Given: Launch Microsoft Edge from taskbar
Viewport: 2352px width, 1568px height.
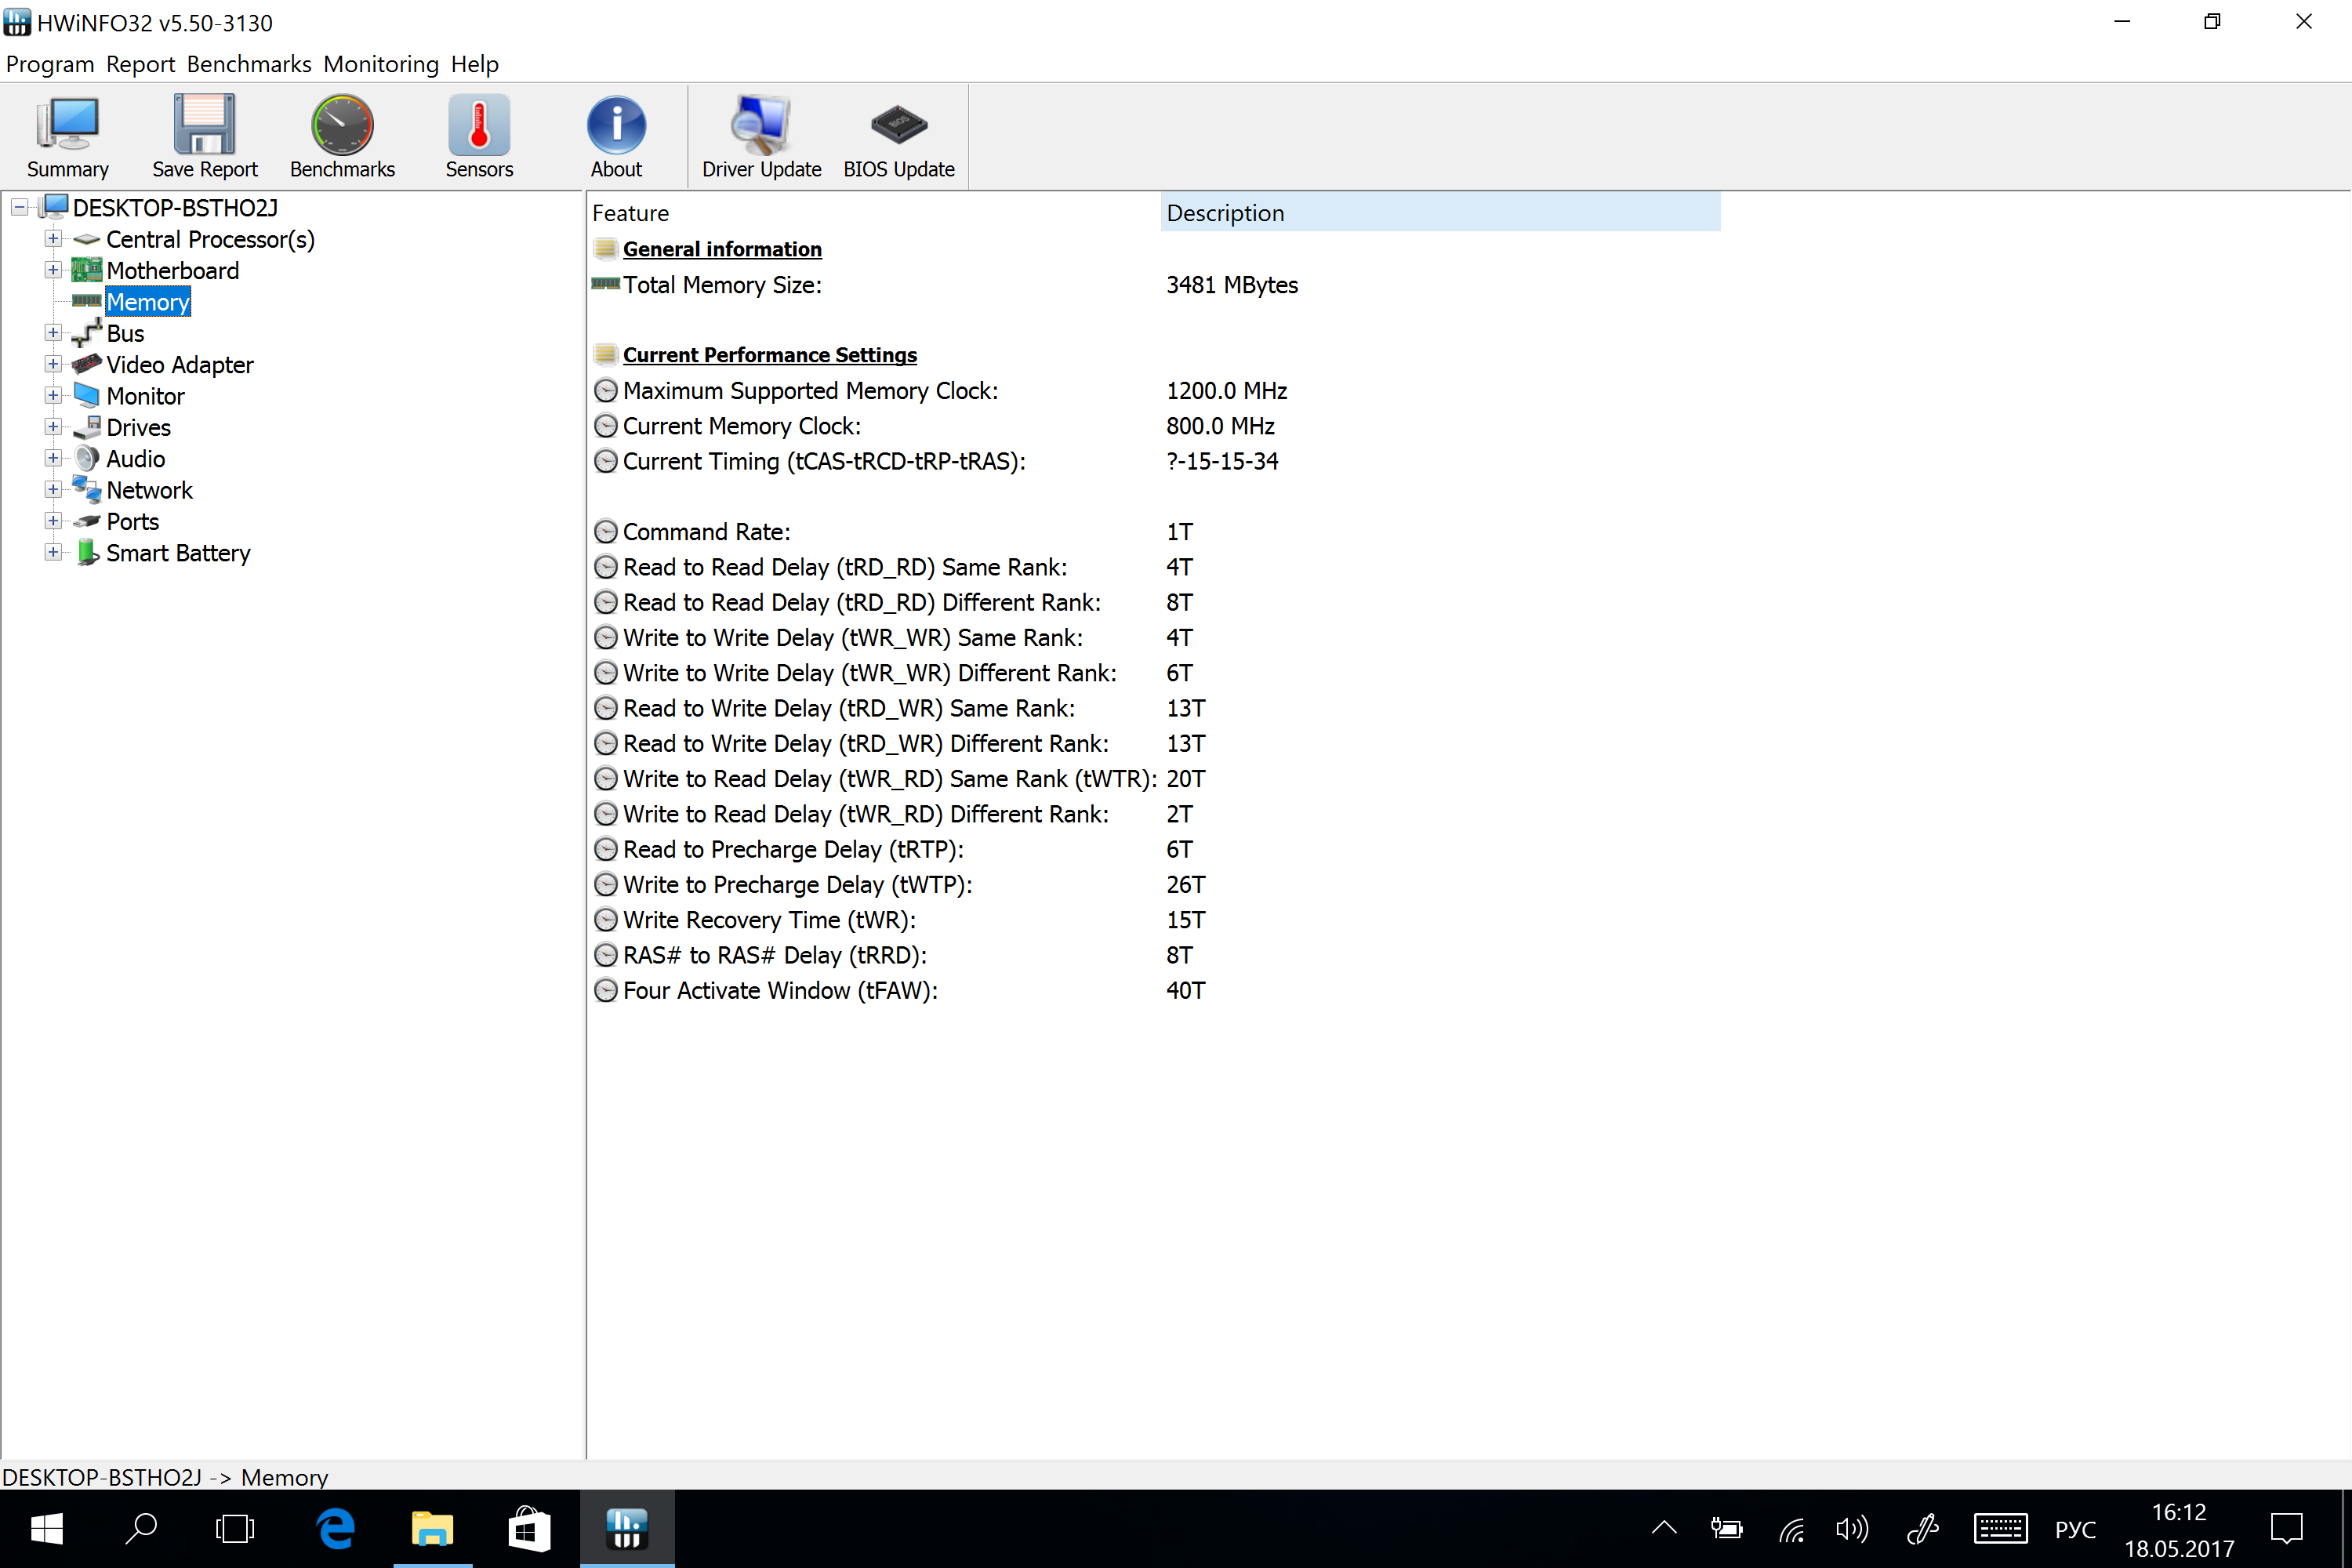Looking at the screenshot, I should [336, 1529].
